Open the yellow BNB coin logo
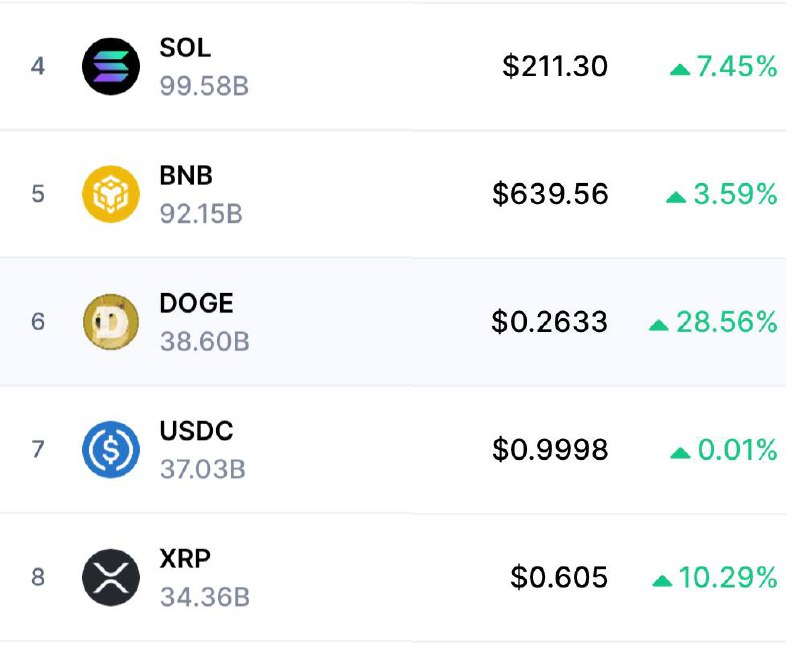Viewport: 800px width, 655px height. 111,194
